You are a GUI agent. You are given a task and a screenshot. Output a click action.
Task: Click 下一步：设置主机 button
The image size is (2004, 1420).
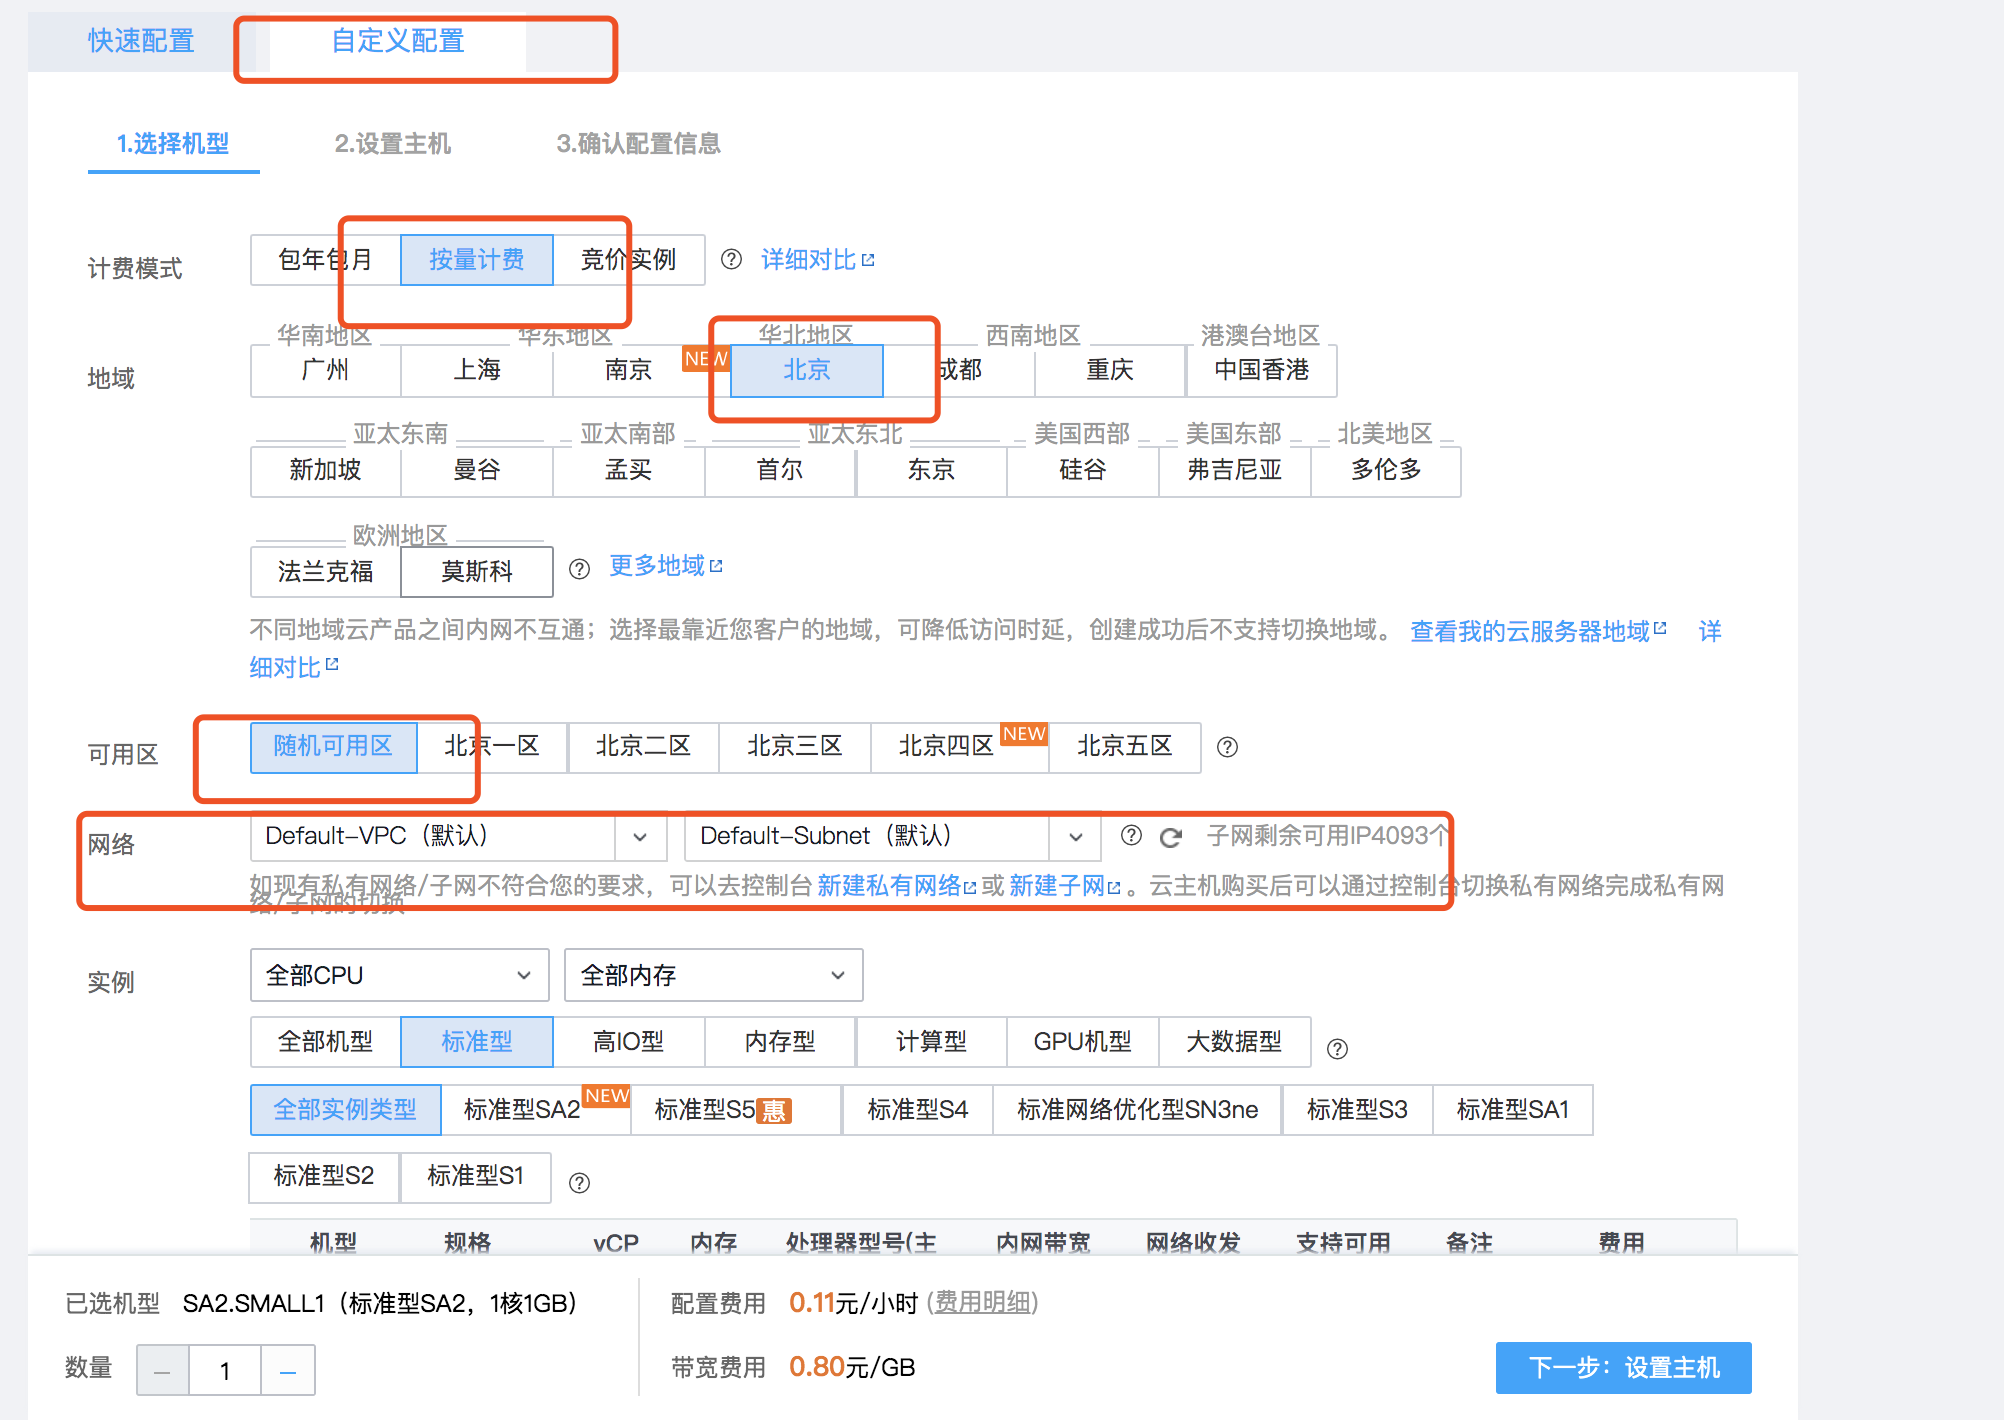(1623, 1367)
